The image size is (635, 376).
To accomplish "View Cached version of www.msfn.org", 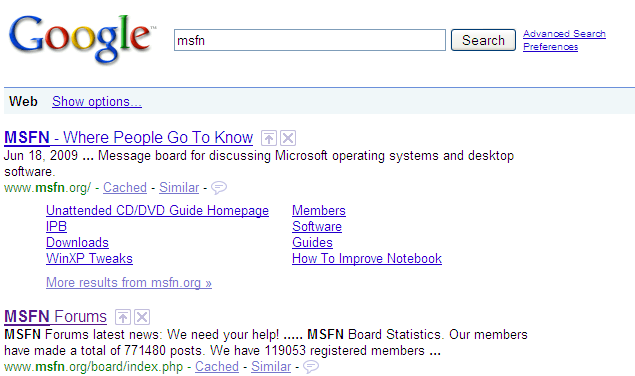I will pyautogui.click(x=125, y=188).
